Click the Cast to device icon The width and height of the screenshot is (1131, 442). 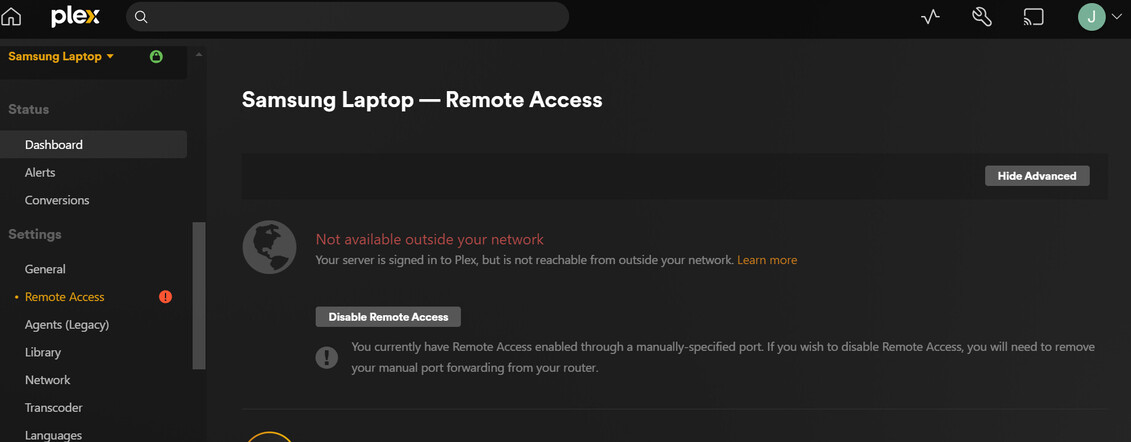1033,17
